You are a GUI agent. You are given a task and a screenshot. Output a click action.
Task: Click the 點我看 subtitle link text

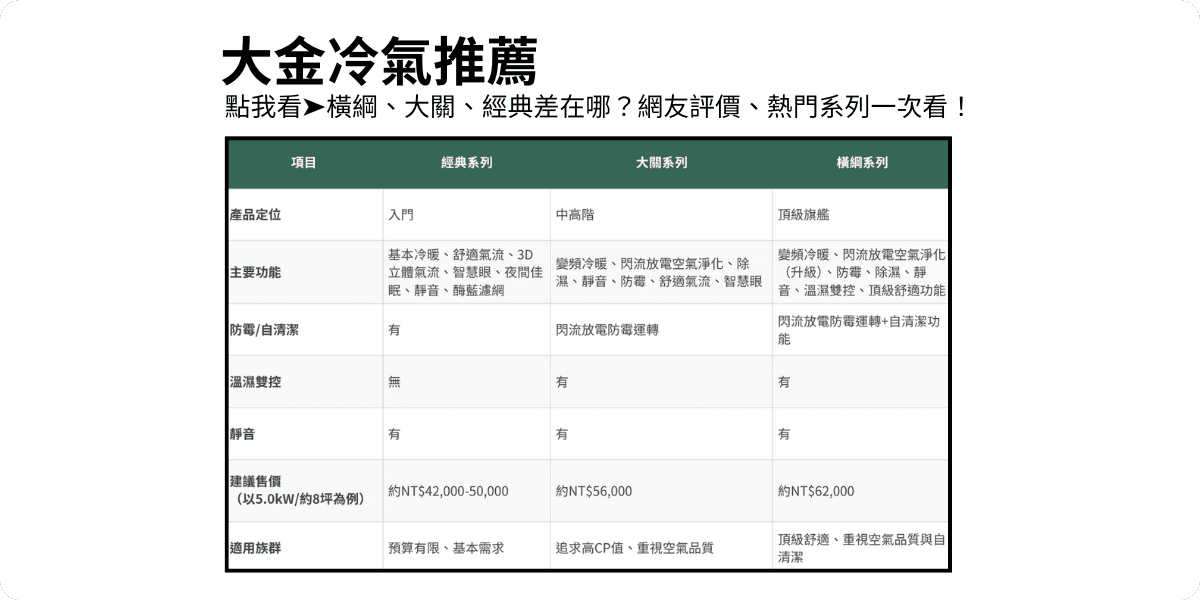point(263,107)
